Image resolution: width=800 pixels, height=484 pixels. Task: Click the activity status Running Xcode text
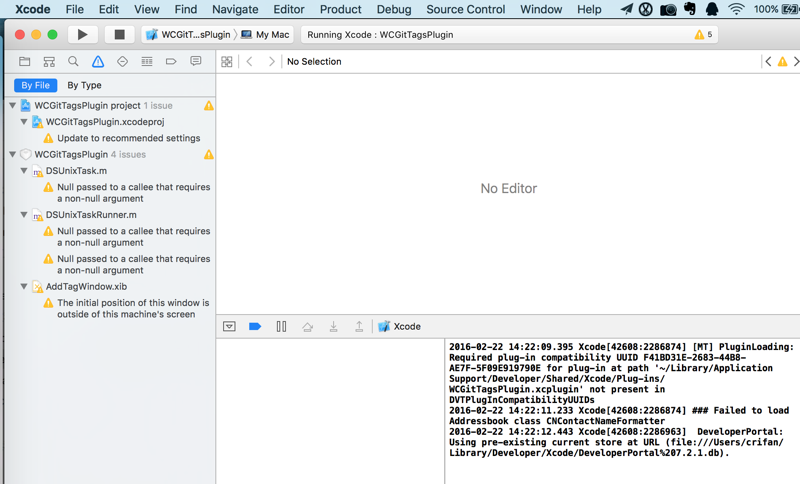(380, 35)
